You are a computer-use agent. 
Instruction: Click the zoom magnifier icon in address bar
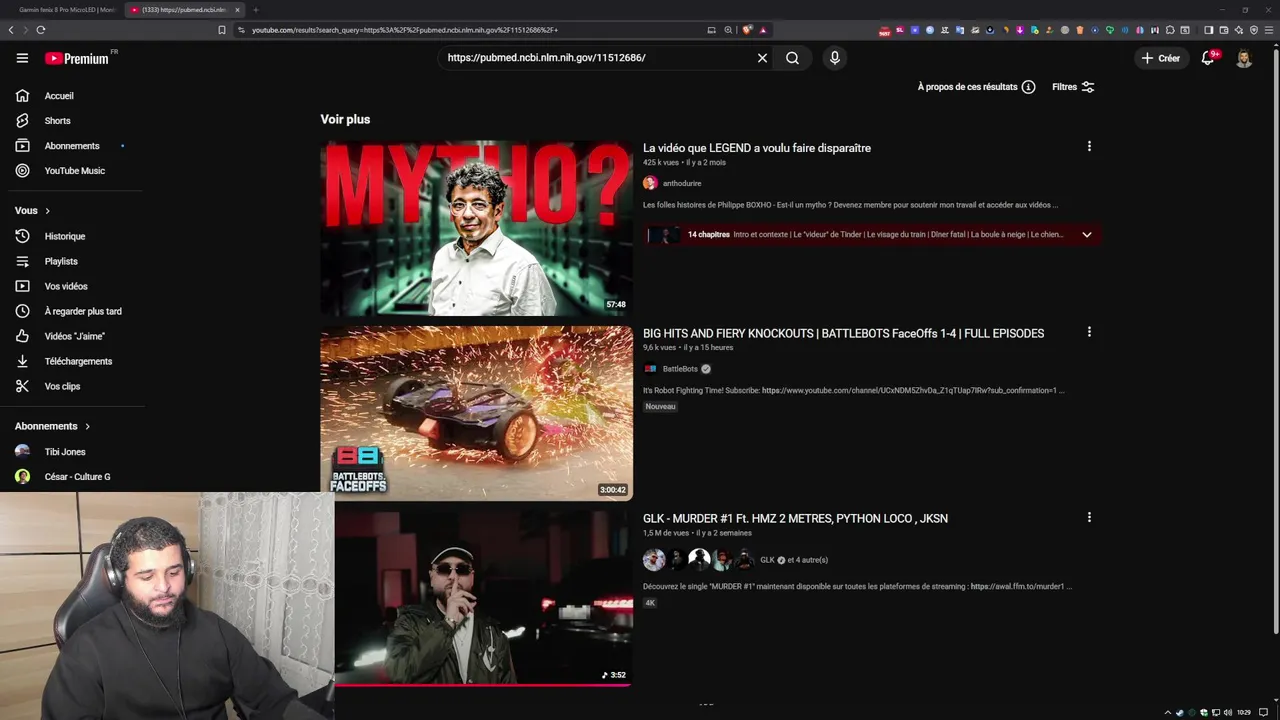(728, 30)
